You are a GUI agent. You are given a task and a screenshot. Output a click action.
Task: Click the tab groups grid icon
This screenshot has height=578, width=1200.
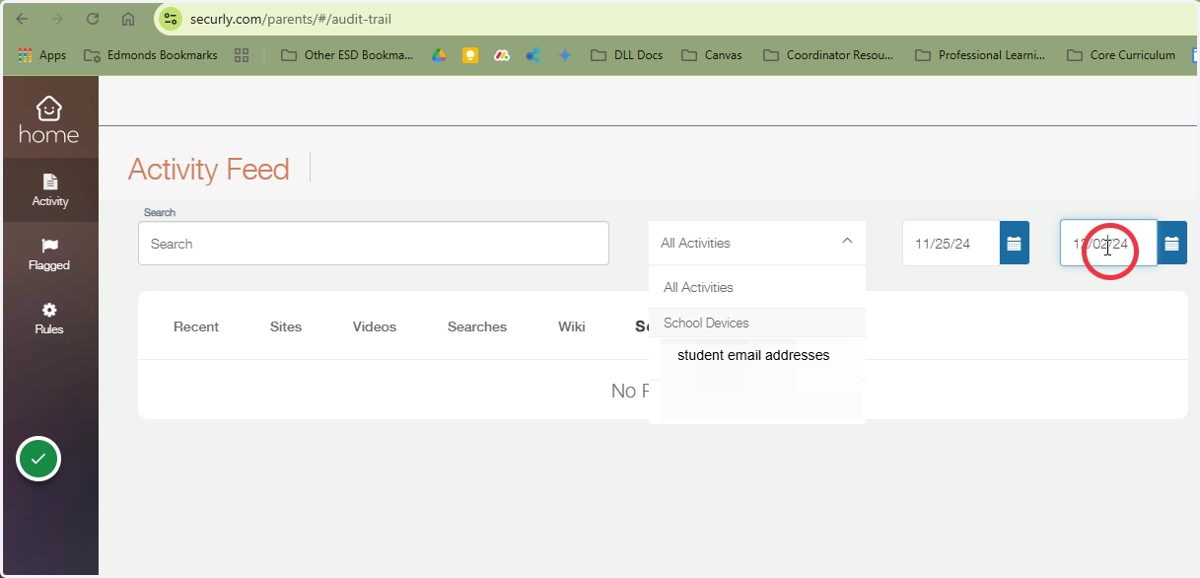[x=241, y=55]
